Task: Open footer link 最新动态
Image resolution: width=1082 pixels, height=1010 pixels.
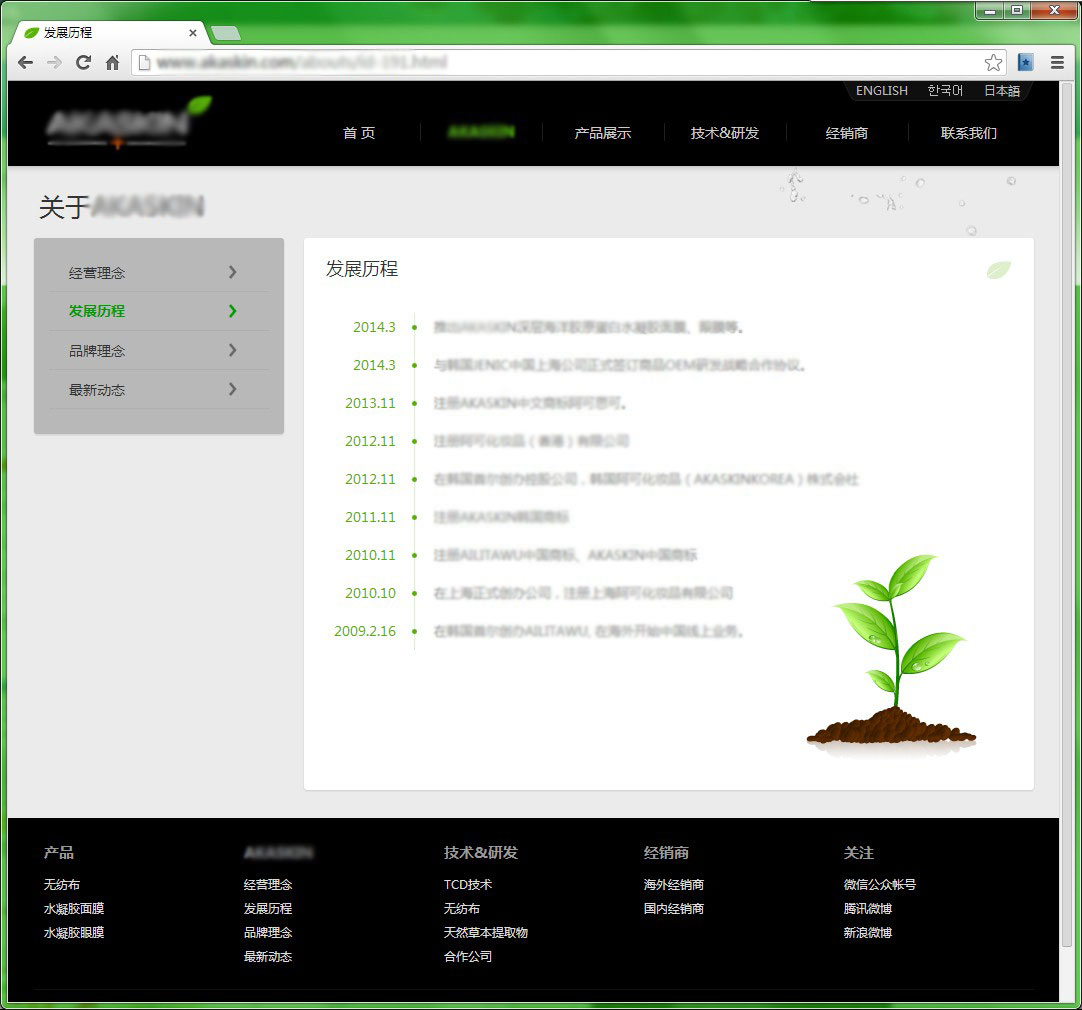Action: coord(268,957)
